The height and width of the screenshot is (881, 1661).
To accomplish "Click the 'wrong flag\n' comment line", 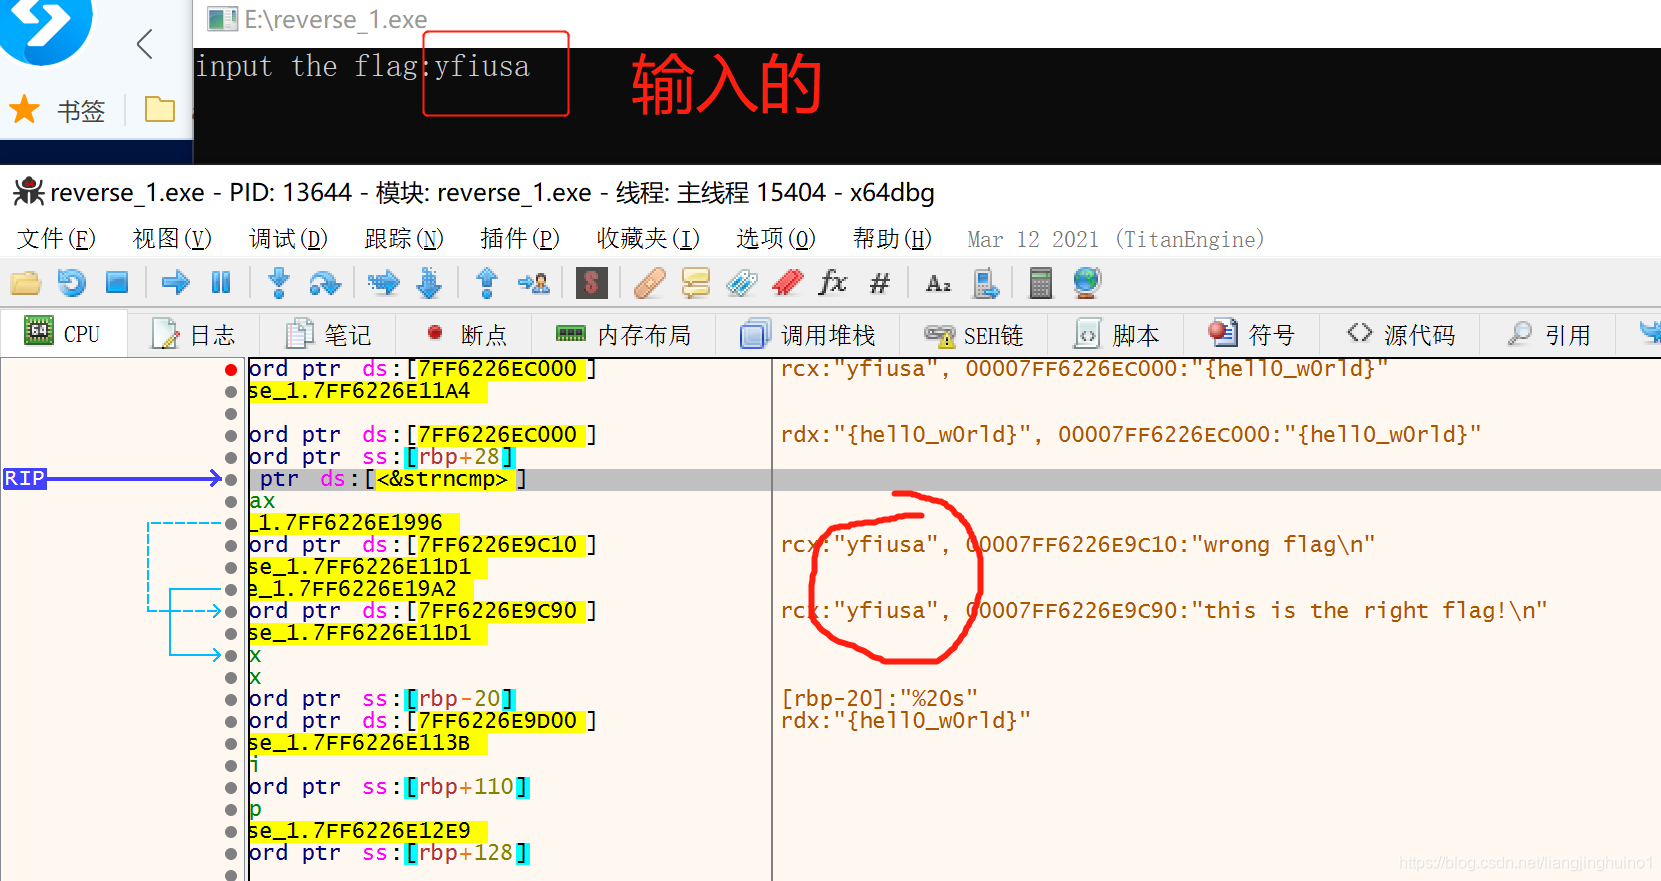I will tap(1078, 545).
